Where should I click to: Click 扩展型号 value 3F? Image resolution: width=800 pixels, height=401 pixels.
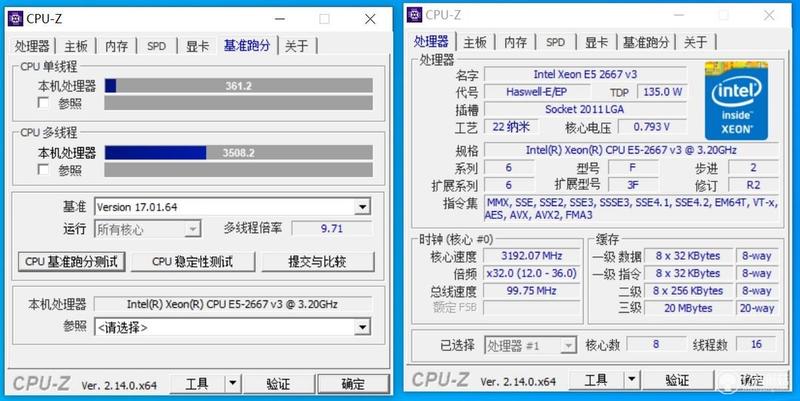pyautogui.click(x=633, y=185)
